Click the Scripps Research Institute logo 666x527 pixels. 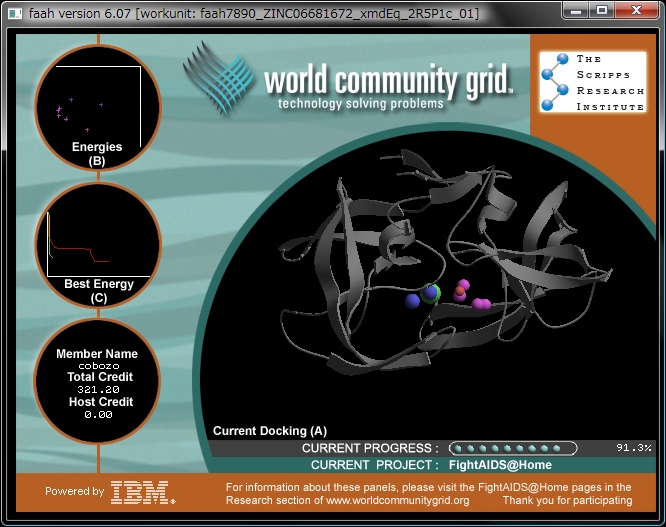(x=593, y=82)
